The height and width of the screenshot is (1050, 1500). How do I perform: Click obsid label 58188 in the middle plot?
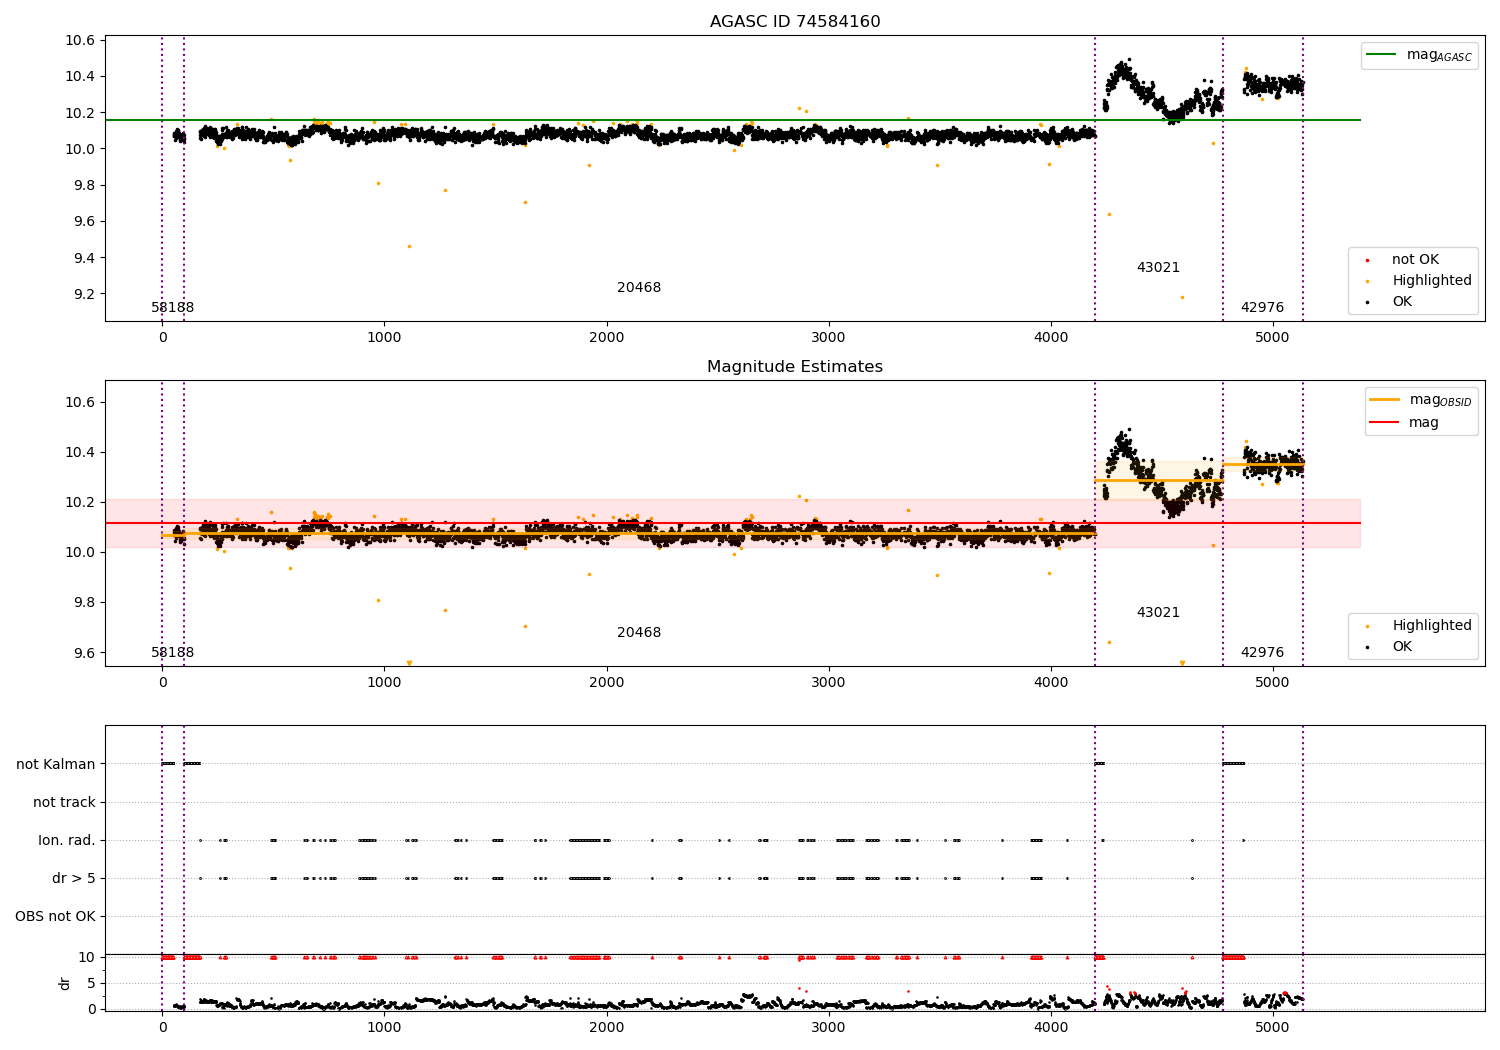click(173, 653)
